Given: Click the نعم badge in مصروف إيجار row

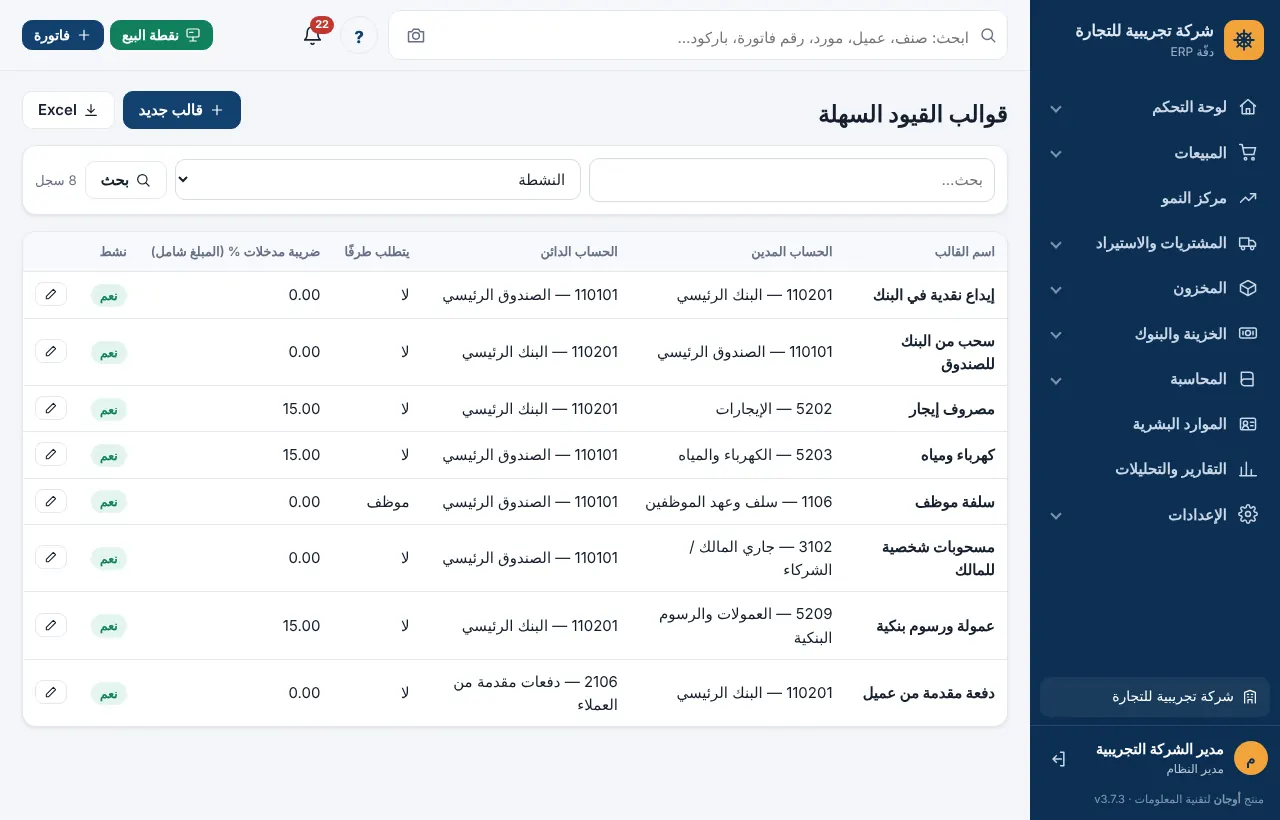Looking at the screenshot, I should (109, 409).
